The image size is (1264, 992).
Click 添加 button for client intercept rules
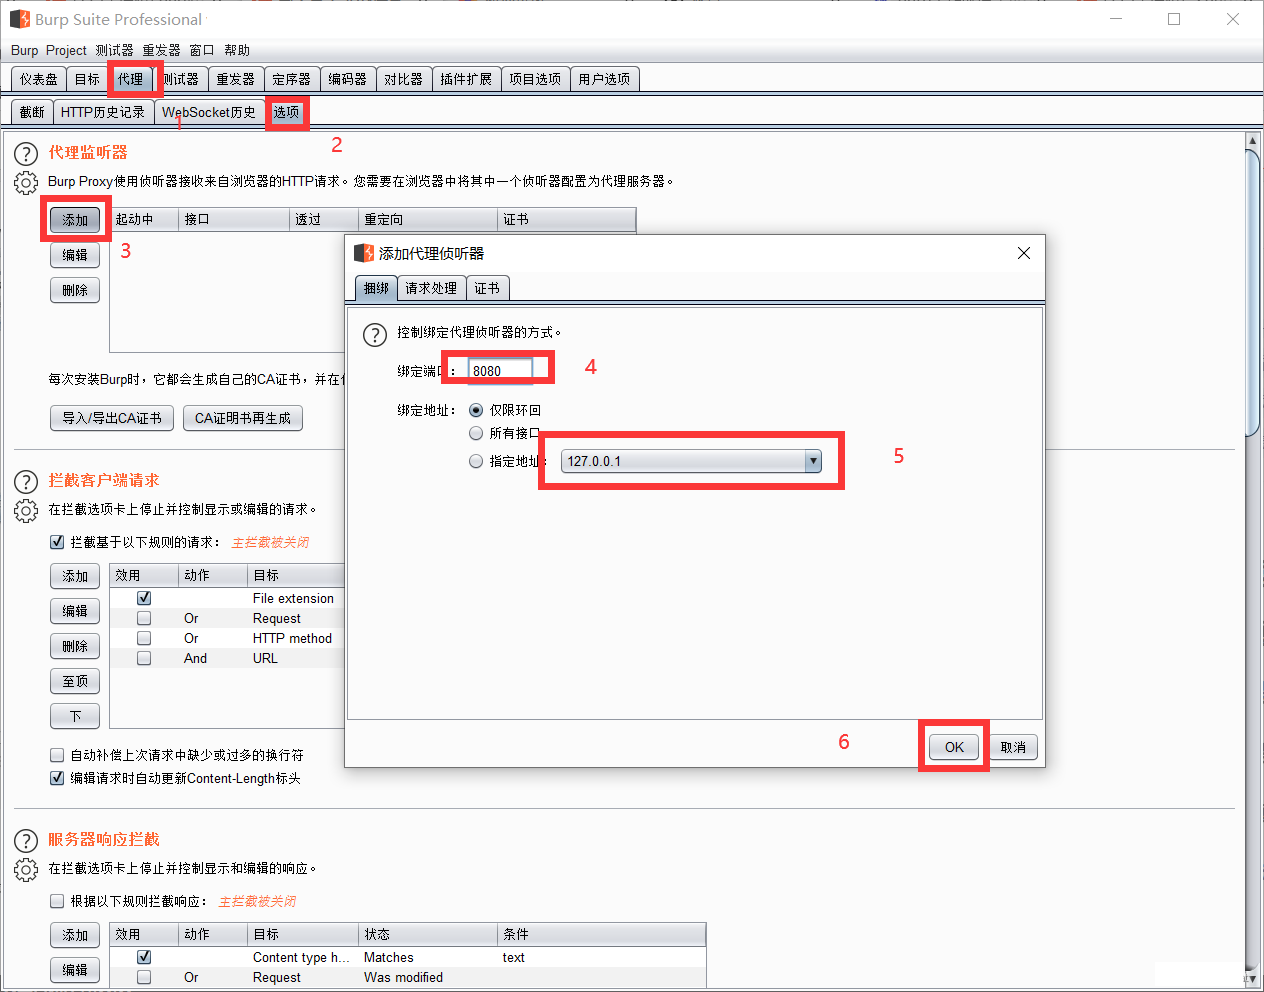click(x=75, y=576)
